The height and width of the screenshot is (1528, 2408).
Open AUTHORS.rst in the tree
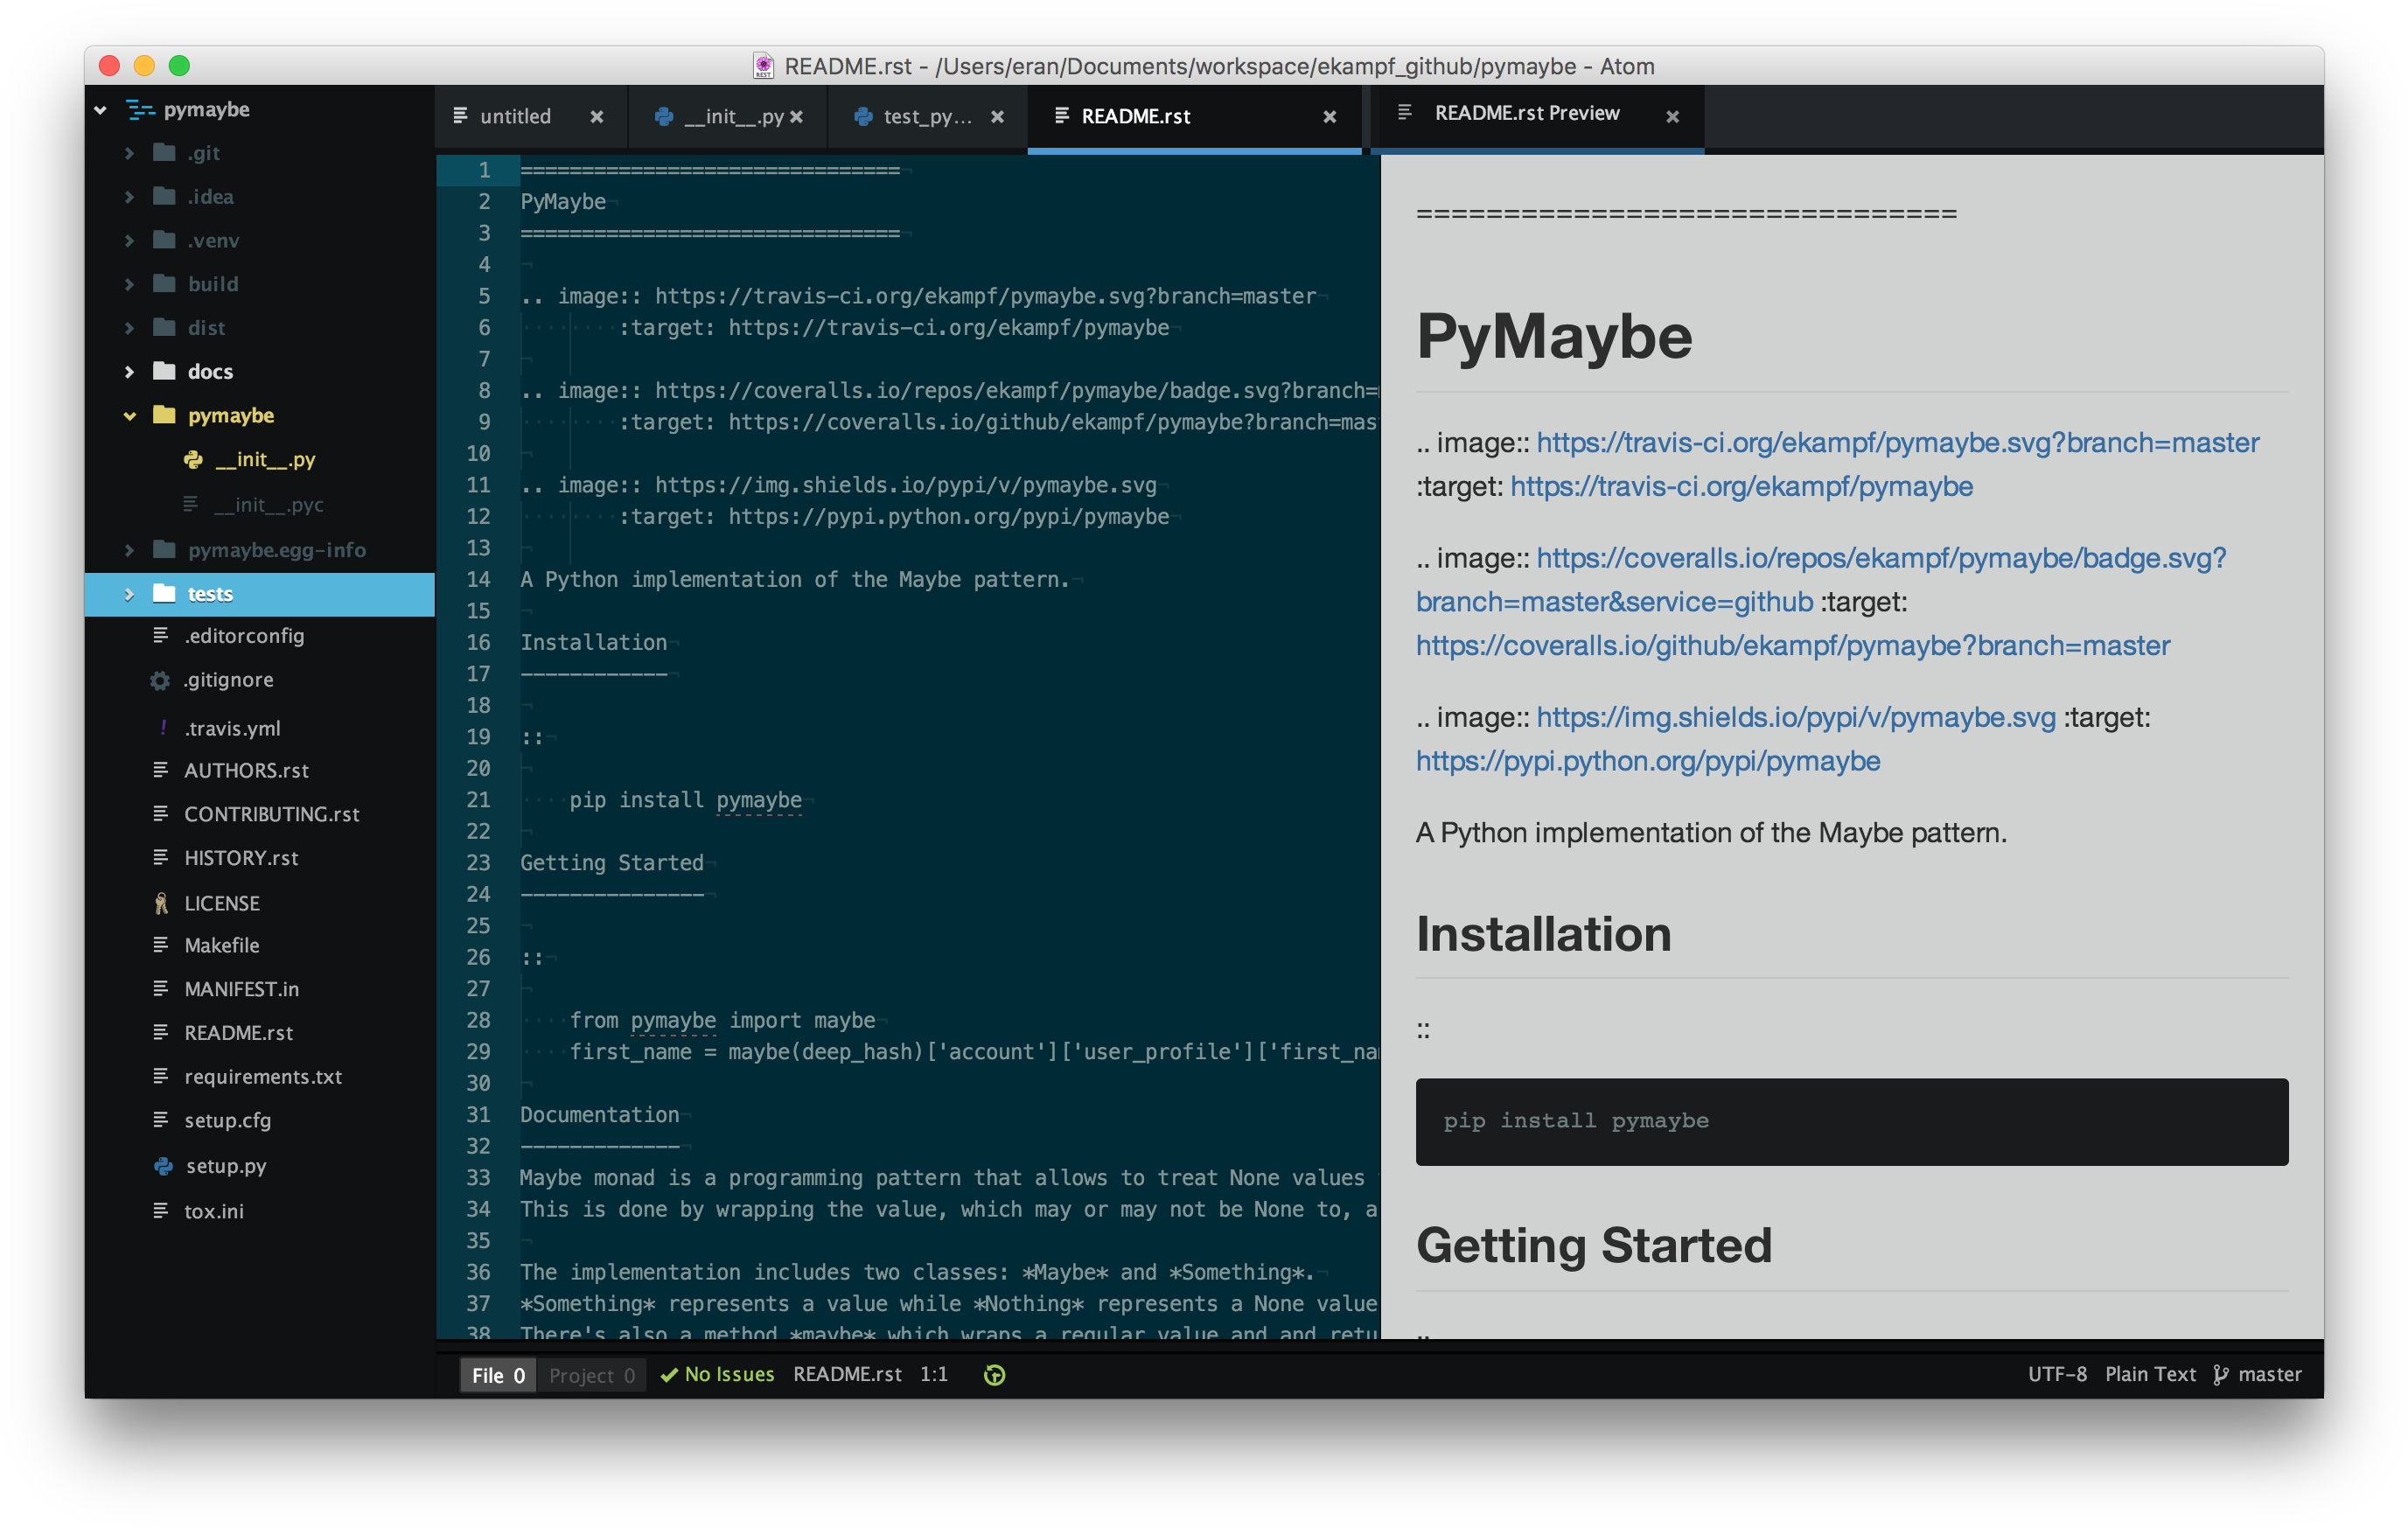(246, 770)
